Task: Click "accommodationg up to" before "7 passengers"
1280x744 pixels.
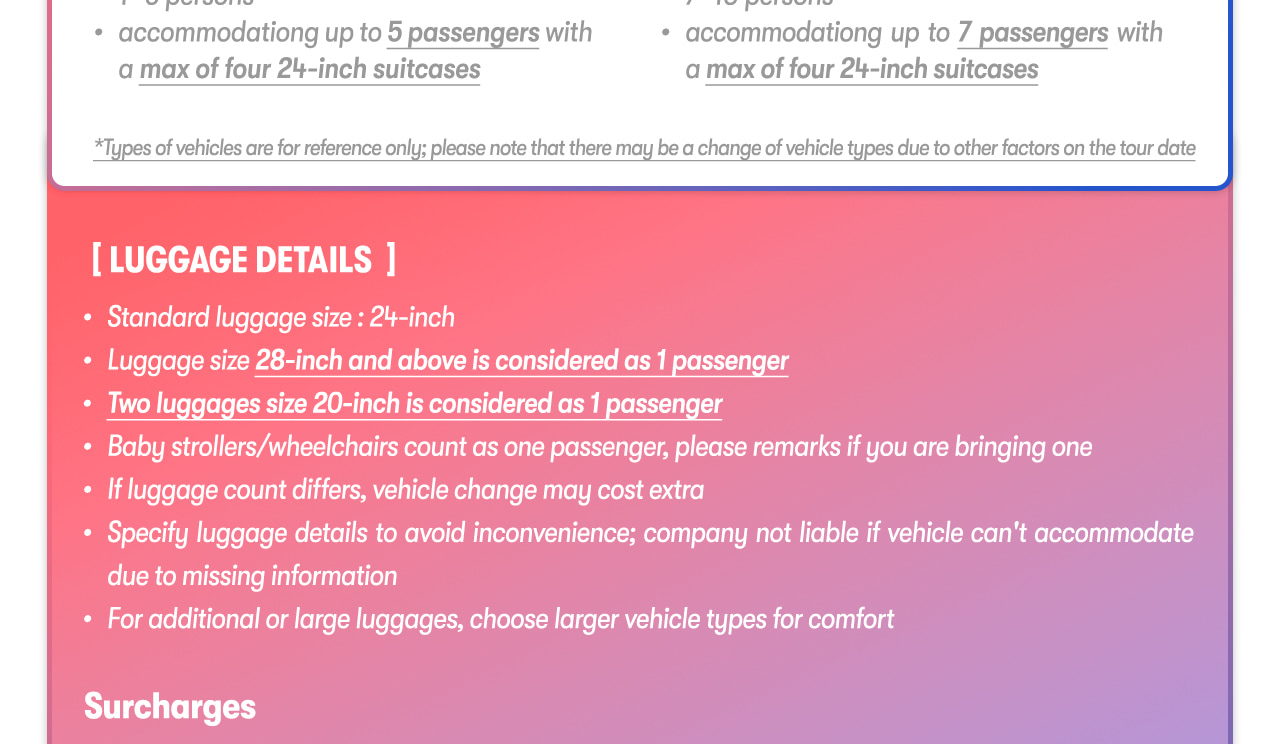Action: coord(817,33)
